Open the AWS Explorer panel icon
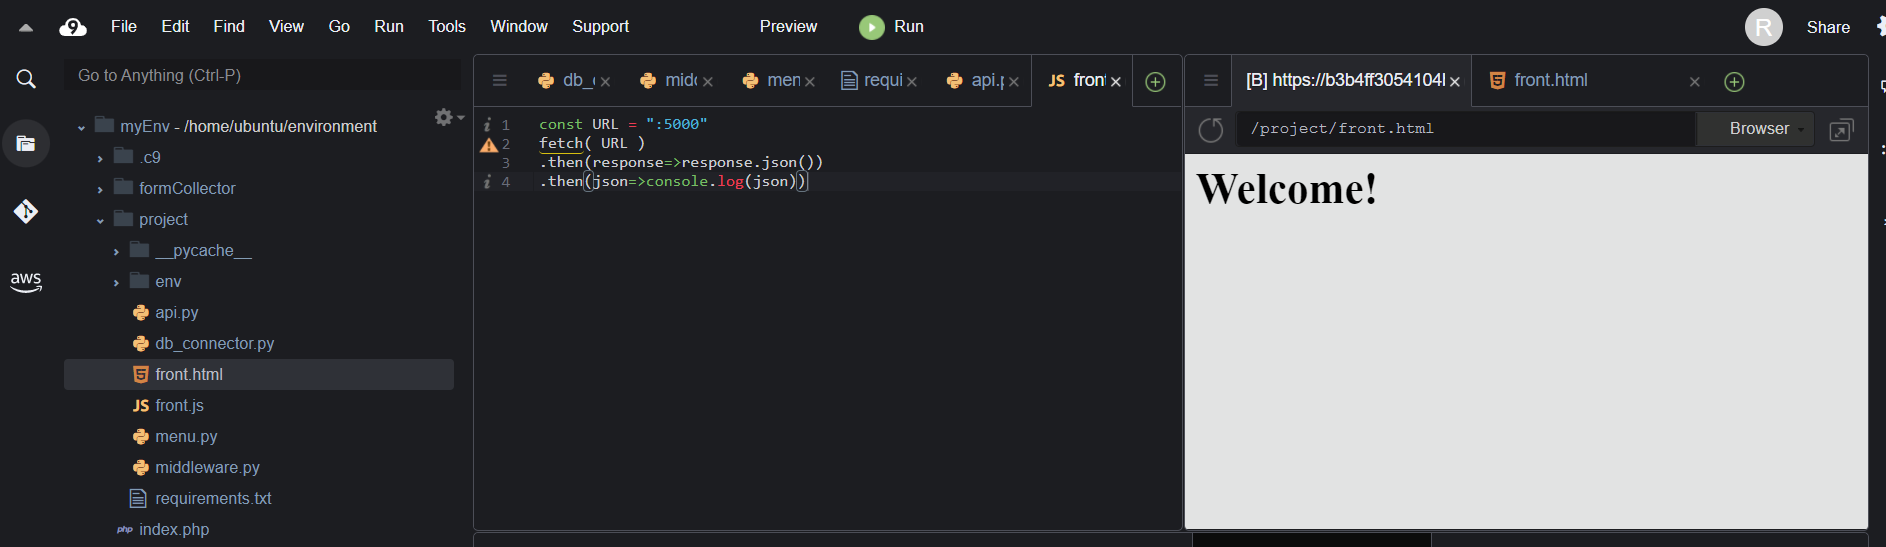 (x=26, y=282)
